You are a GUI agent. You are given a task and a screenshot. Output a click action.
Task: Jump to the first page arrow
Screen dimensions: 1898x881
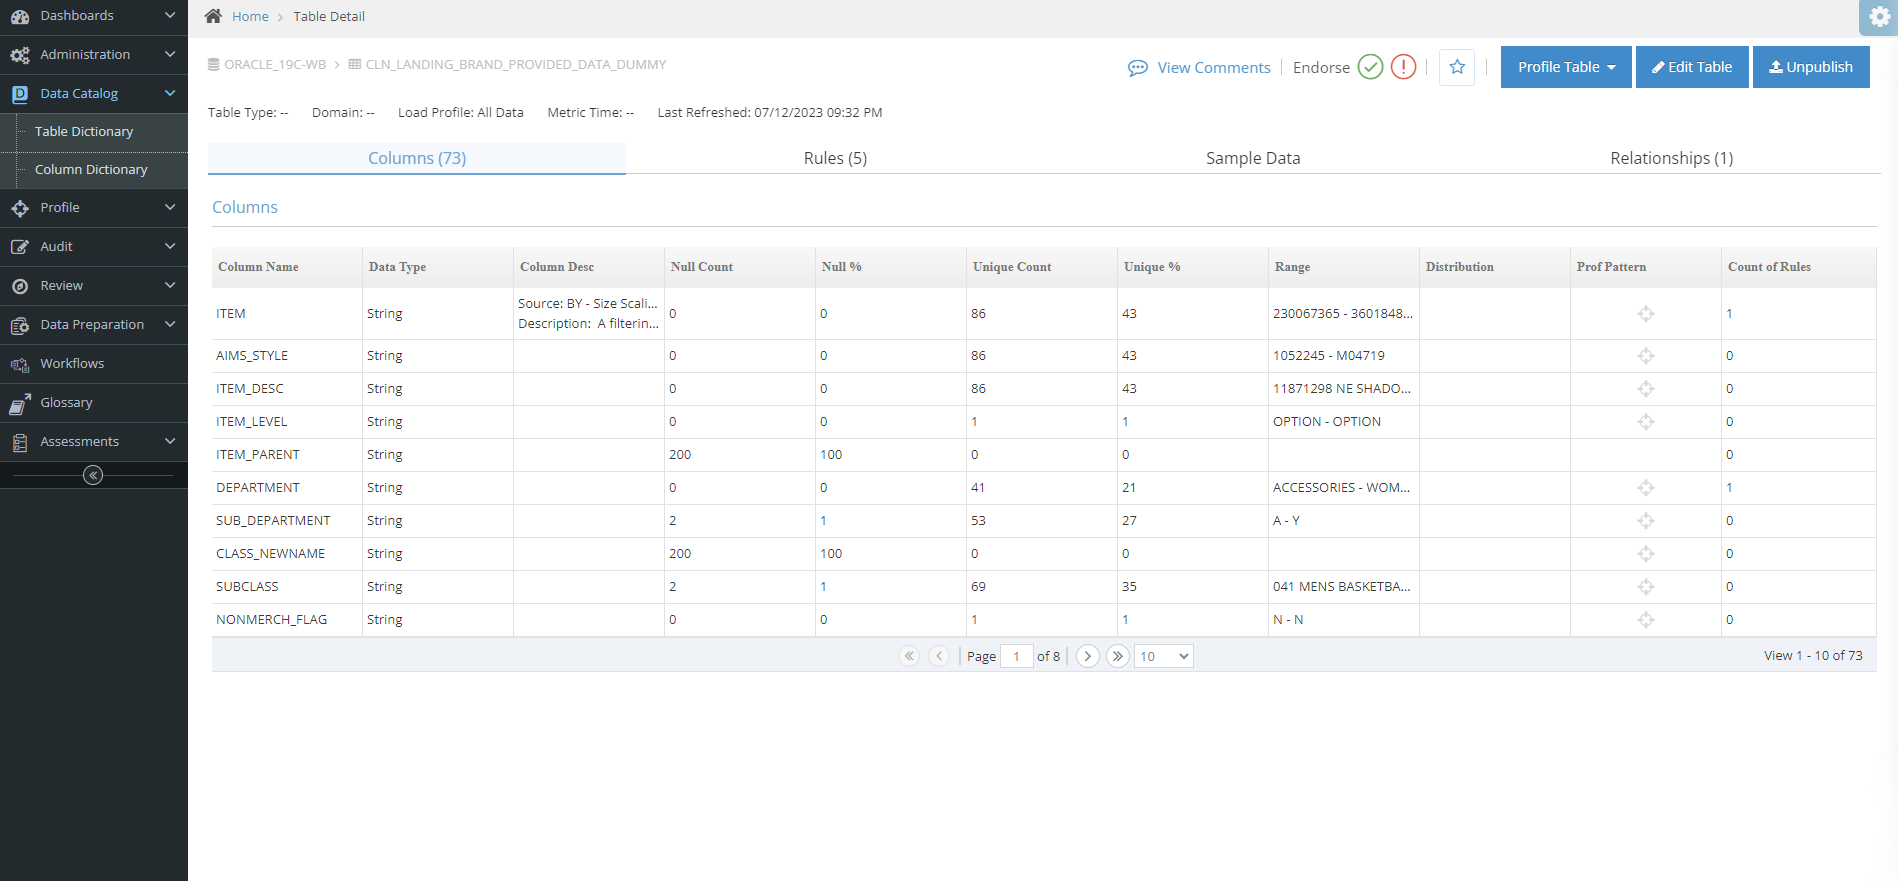click(x=909, y=656)
